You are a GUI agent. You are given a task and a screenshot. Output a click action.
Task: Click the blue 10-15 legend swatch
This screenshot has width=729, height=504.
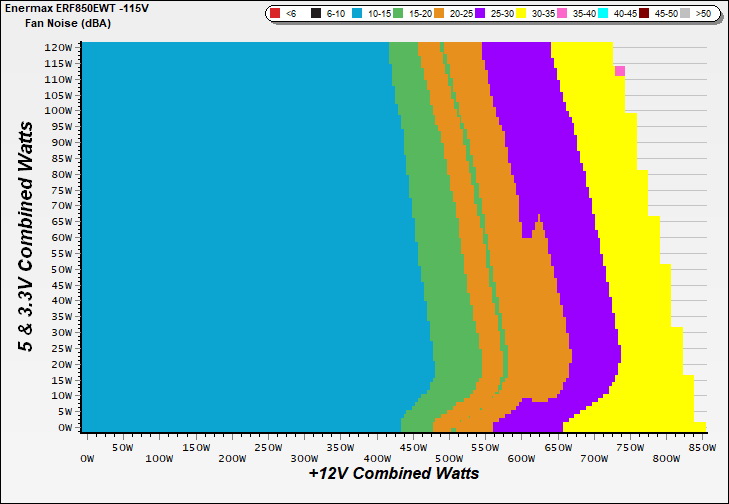click(358, 14)
